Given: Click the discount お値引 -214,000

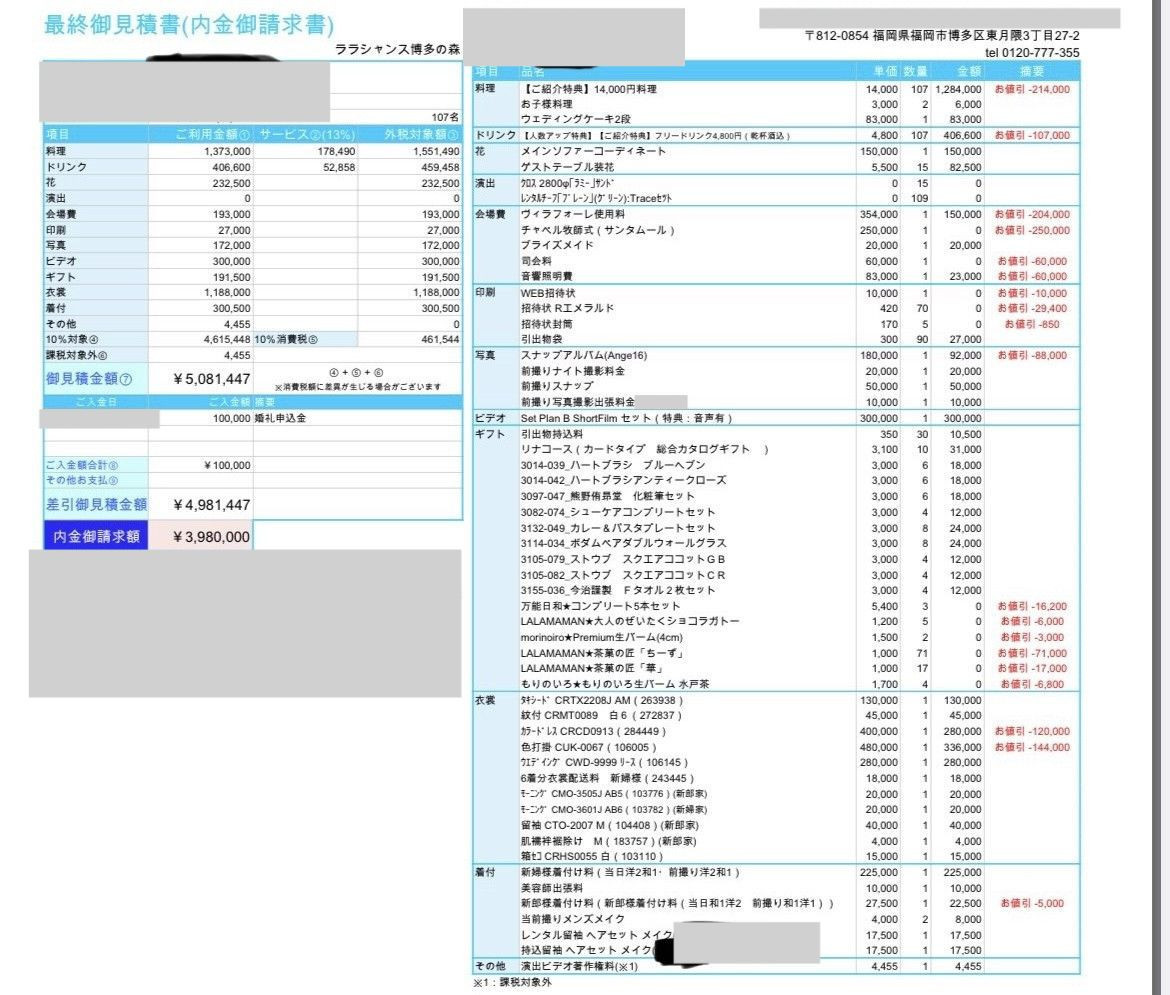Looking at the screenshot, I should (1032, 89).
